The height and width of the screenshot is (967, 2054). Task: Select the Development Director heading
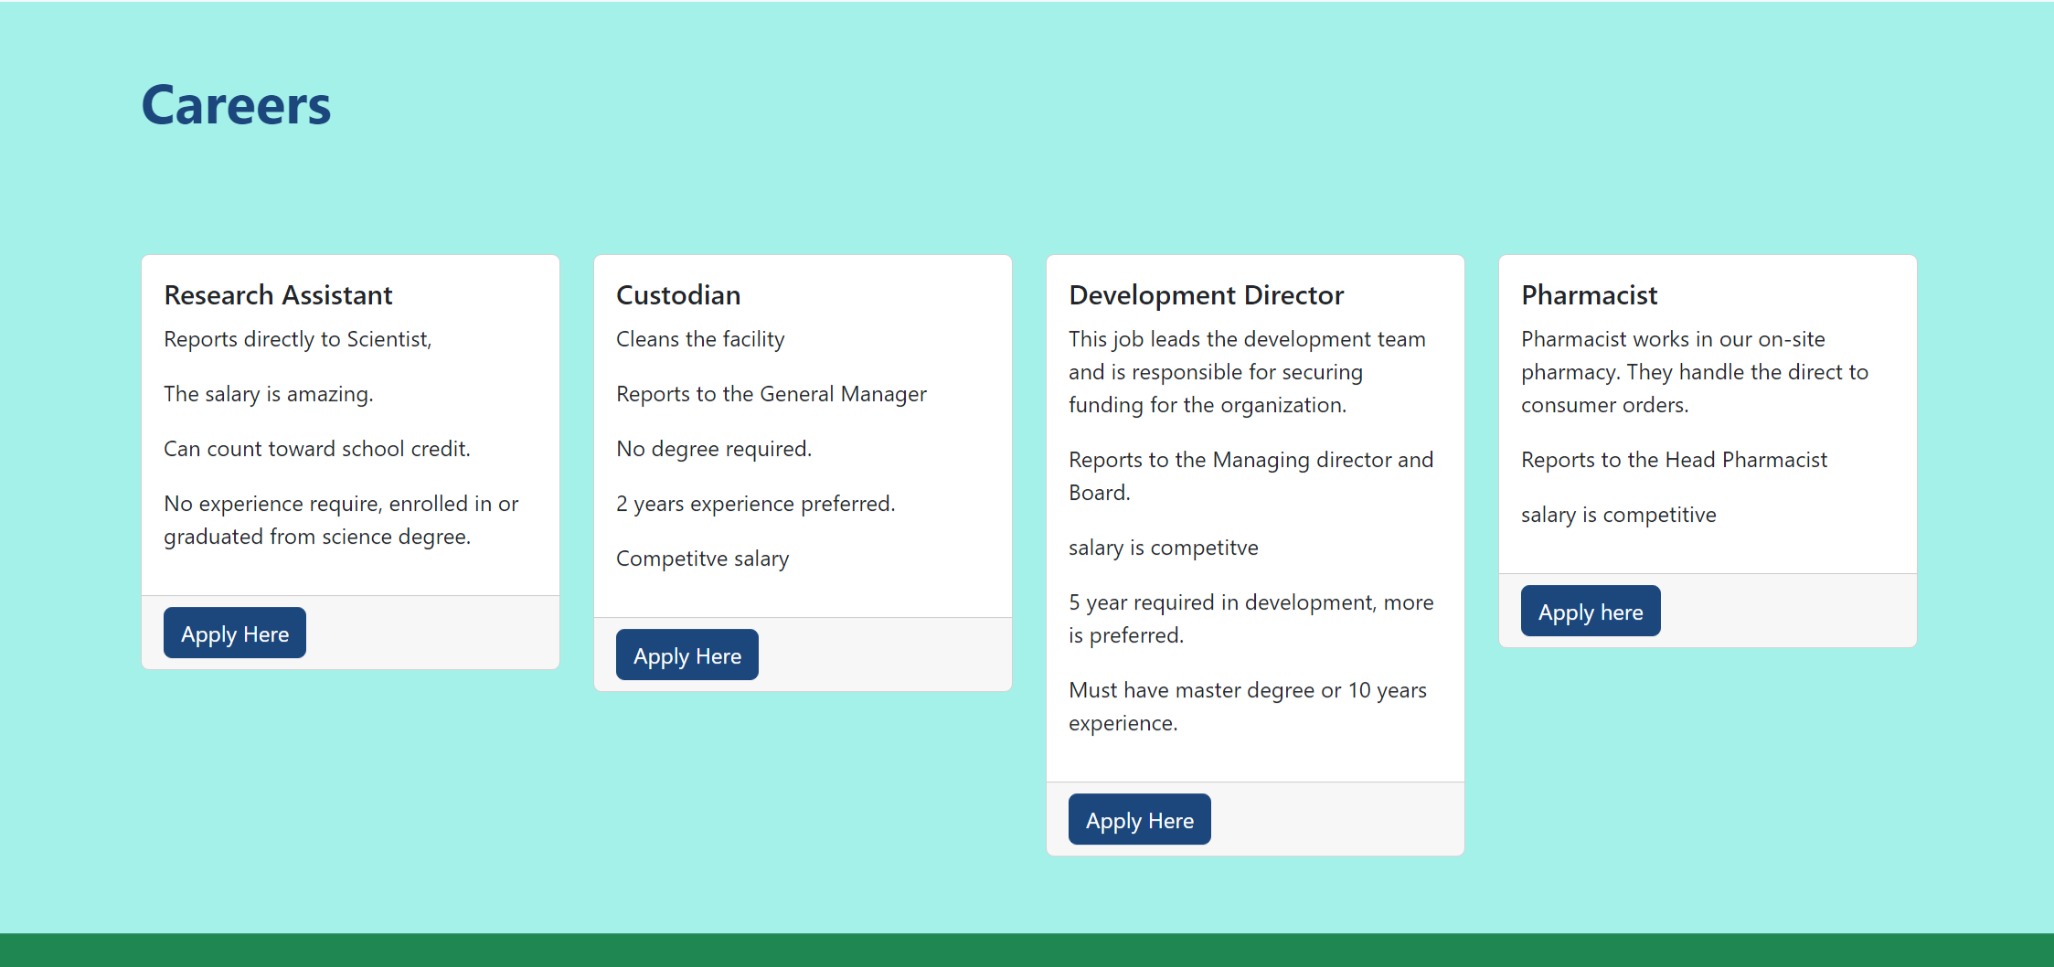pyautogui.click(x=1206, y=295)
